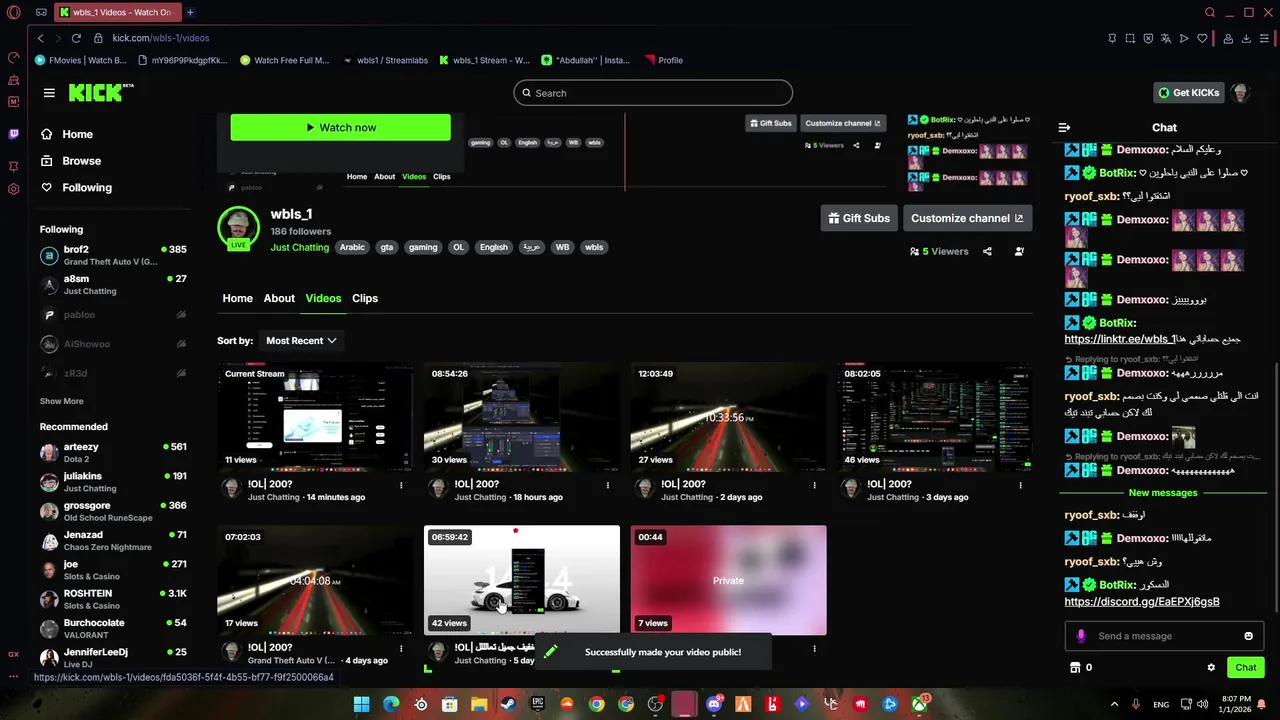The height and width of the screenshot is (720, 1280).
Task: Collapse the Chat panel
Action: (x=1064, y=128)
